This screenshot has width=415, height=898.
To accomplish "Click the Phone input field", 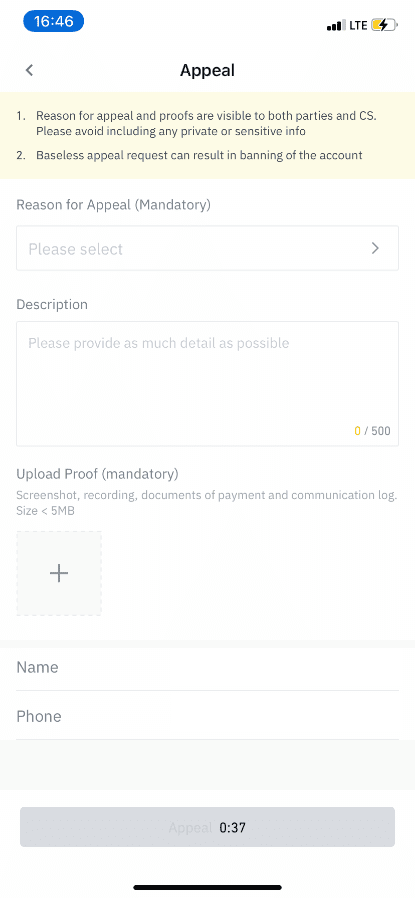I will (207, 716).
